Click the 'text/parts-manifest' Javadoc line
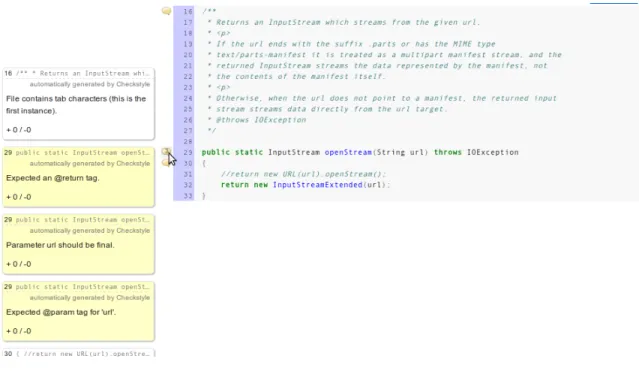 point(384,55)
